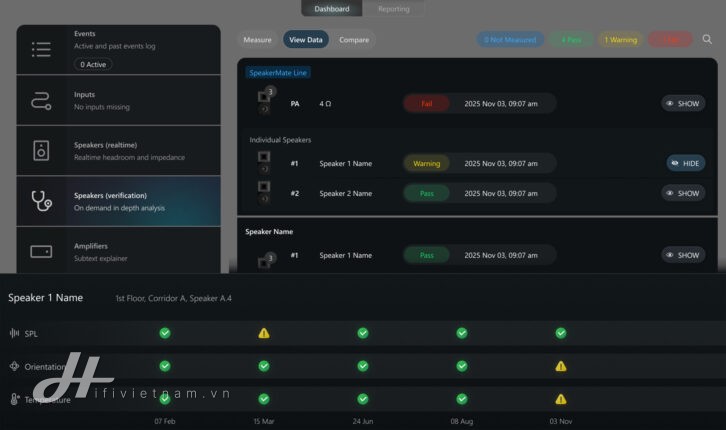
Task: Click the Measure button
Action: pos(257,40)
